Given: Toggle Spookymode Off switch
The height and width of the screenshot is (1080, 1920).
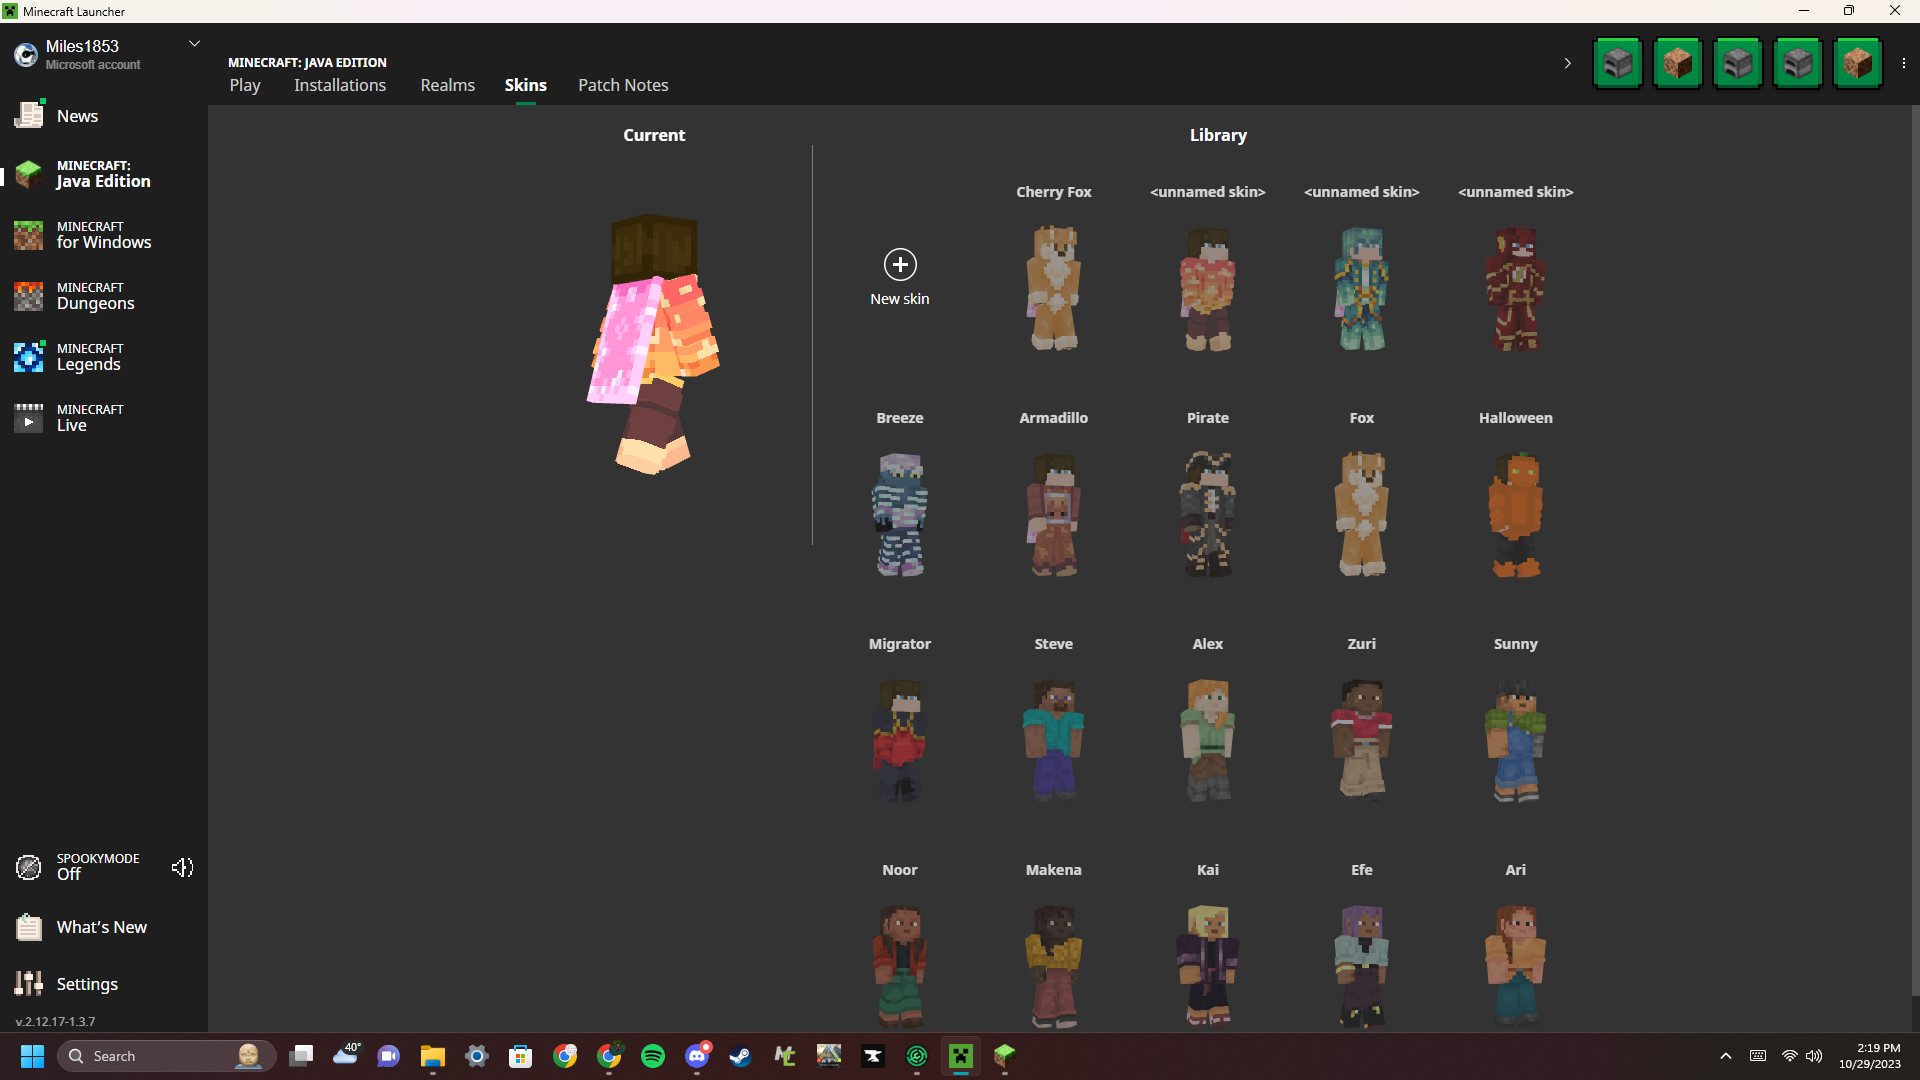Looking at the screenshot, I should pos(69,867).
